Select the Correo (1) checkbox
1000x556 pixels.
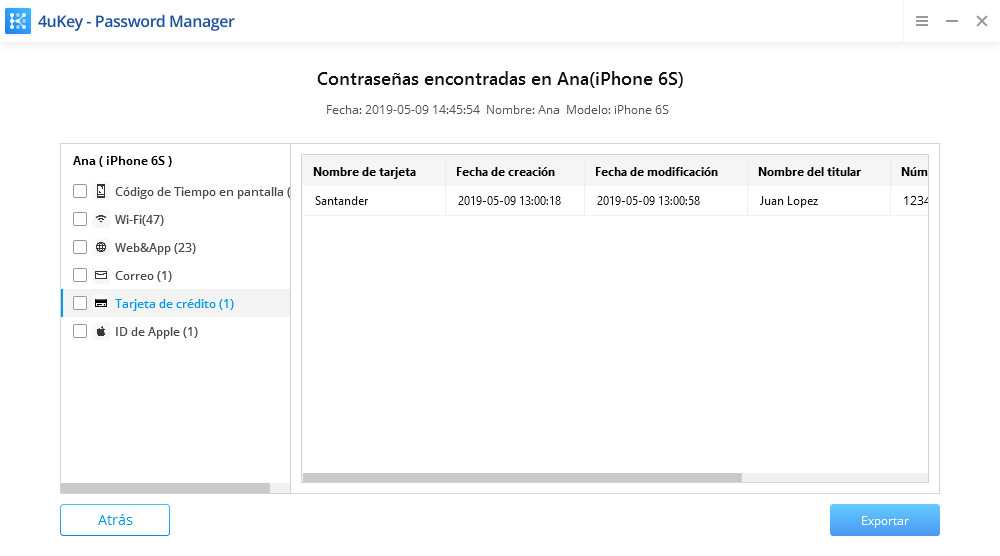(x=80, y=275)
